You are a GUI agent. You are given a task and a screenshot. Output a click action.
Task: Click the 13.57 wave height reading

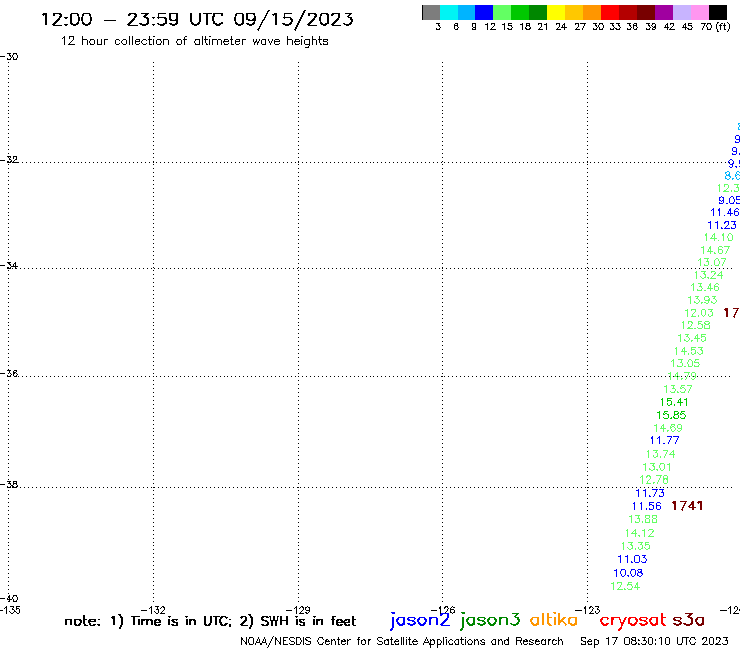point(678,389)
